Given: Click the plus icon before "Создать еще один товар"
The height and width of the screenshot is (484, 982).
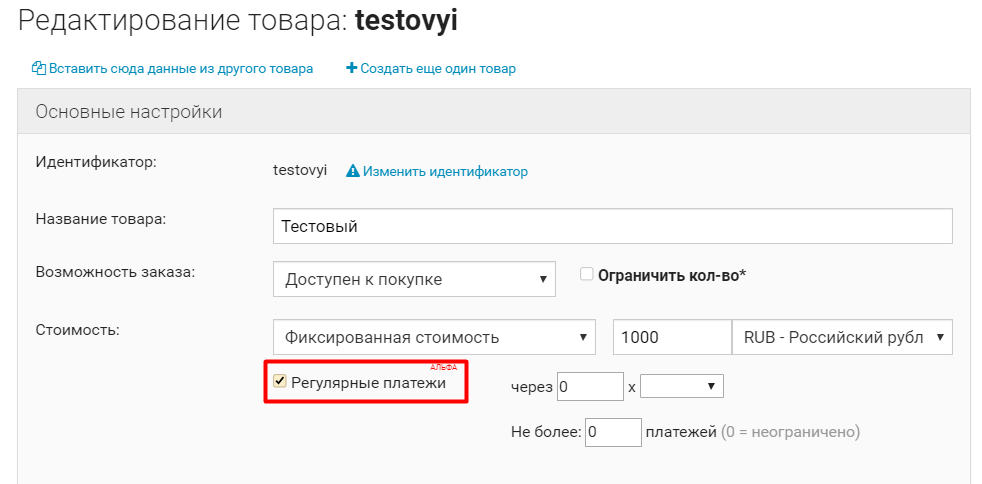Looking at the screenshot, I should [351, 69].
